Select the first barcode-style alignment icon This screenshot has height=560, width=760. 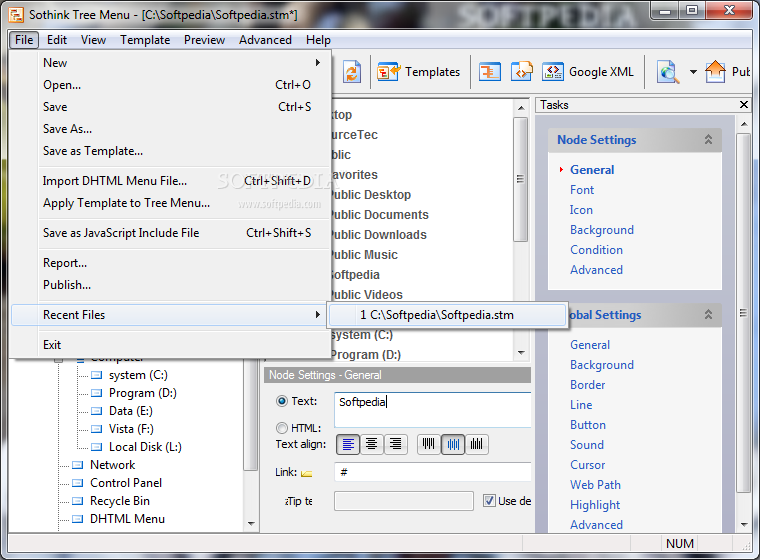tap(429, 444)
